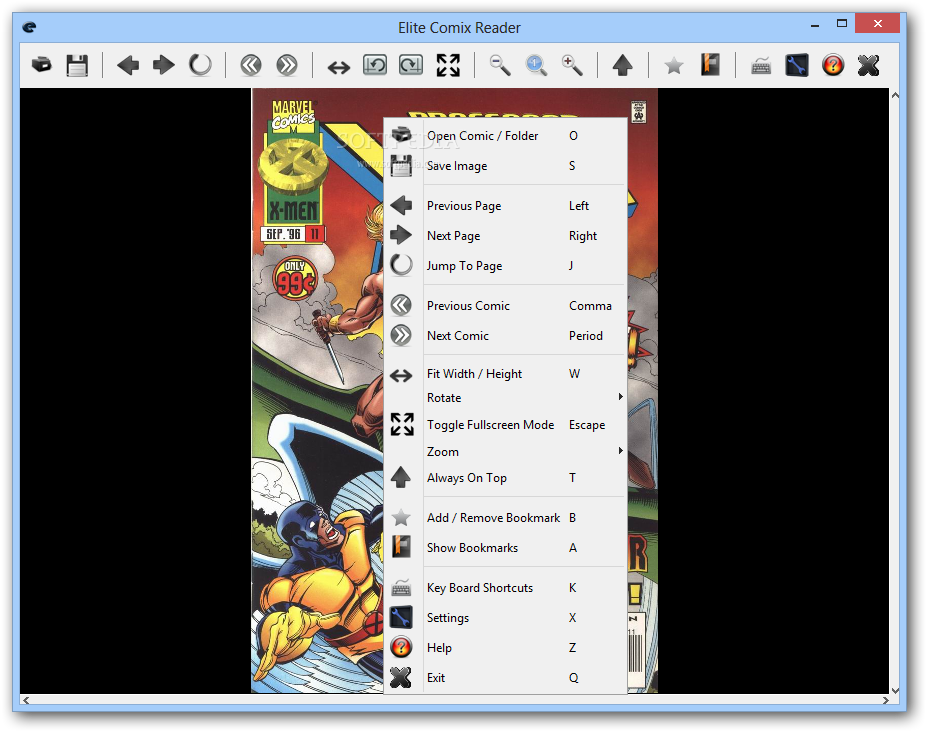Go to previous page via toolbar left arrow

[x=128, y=64]
